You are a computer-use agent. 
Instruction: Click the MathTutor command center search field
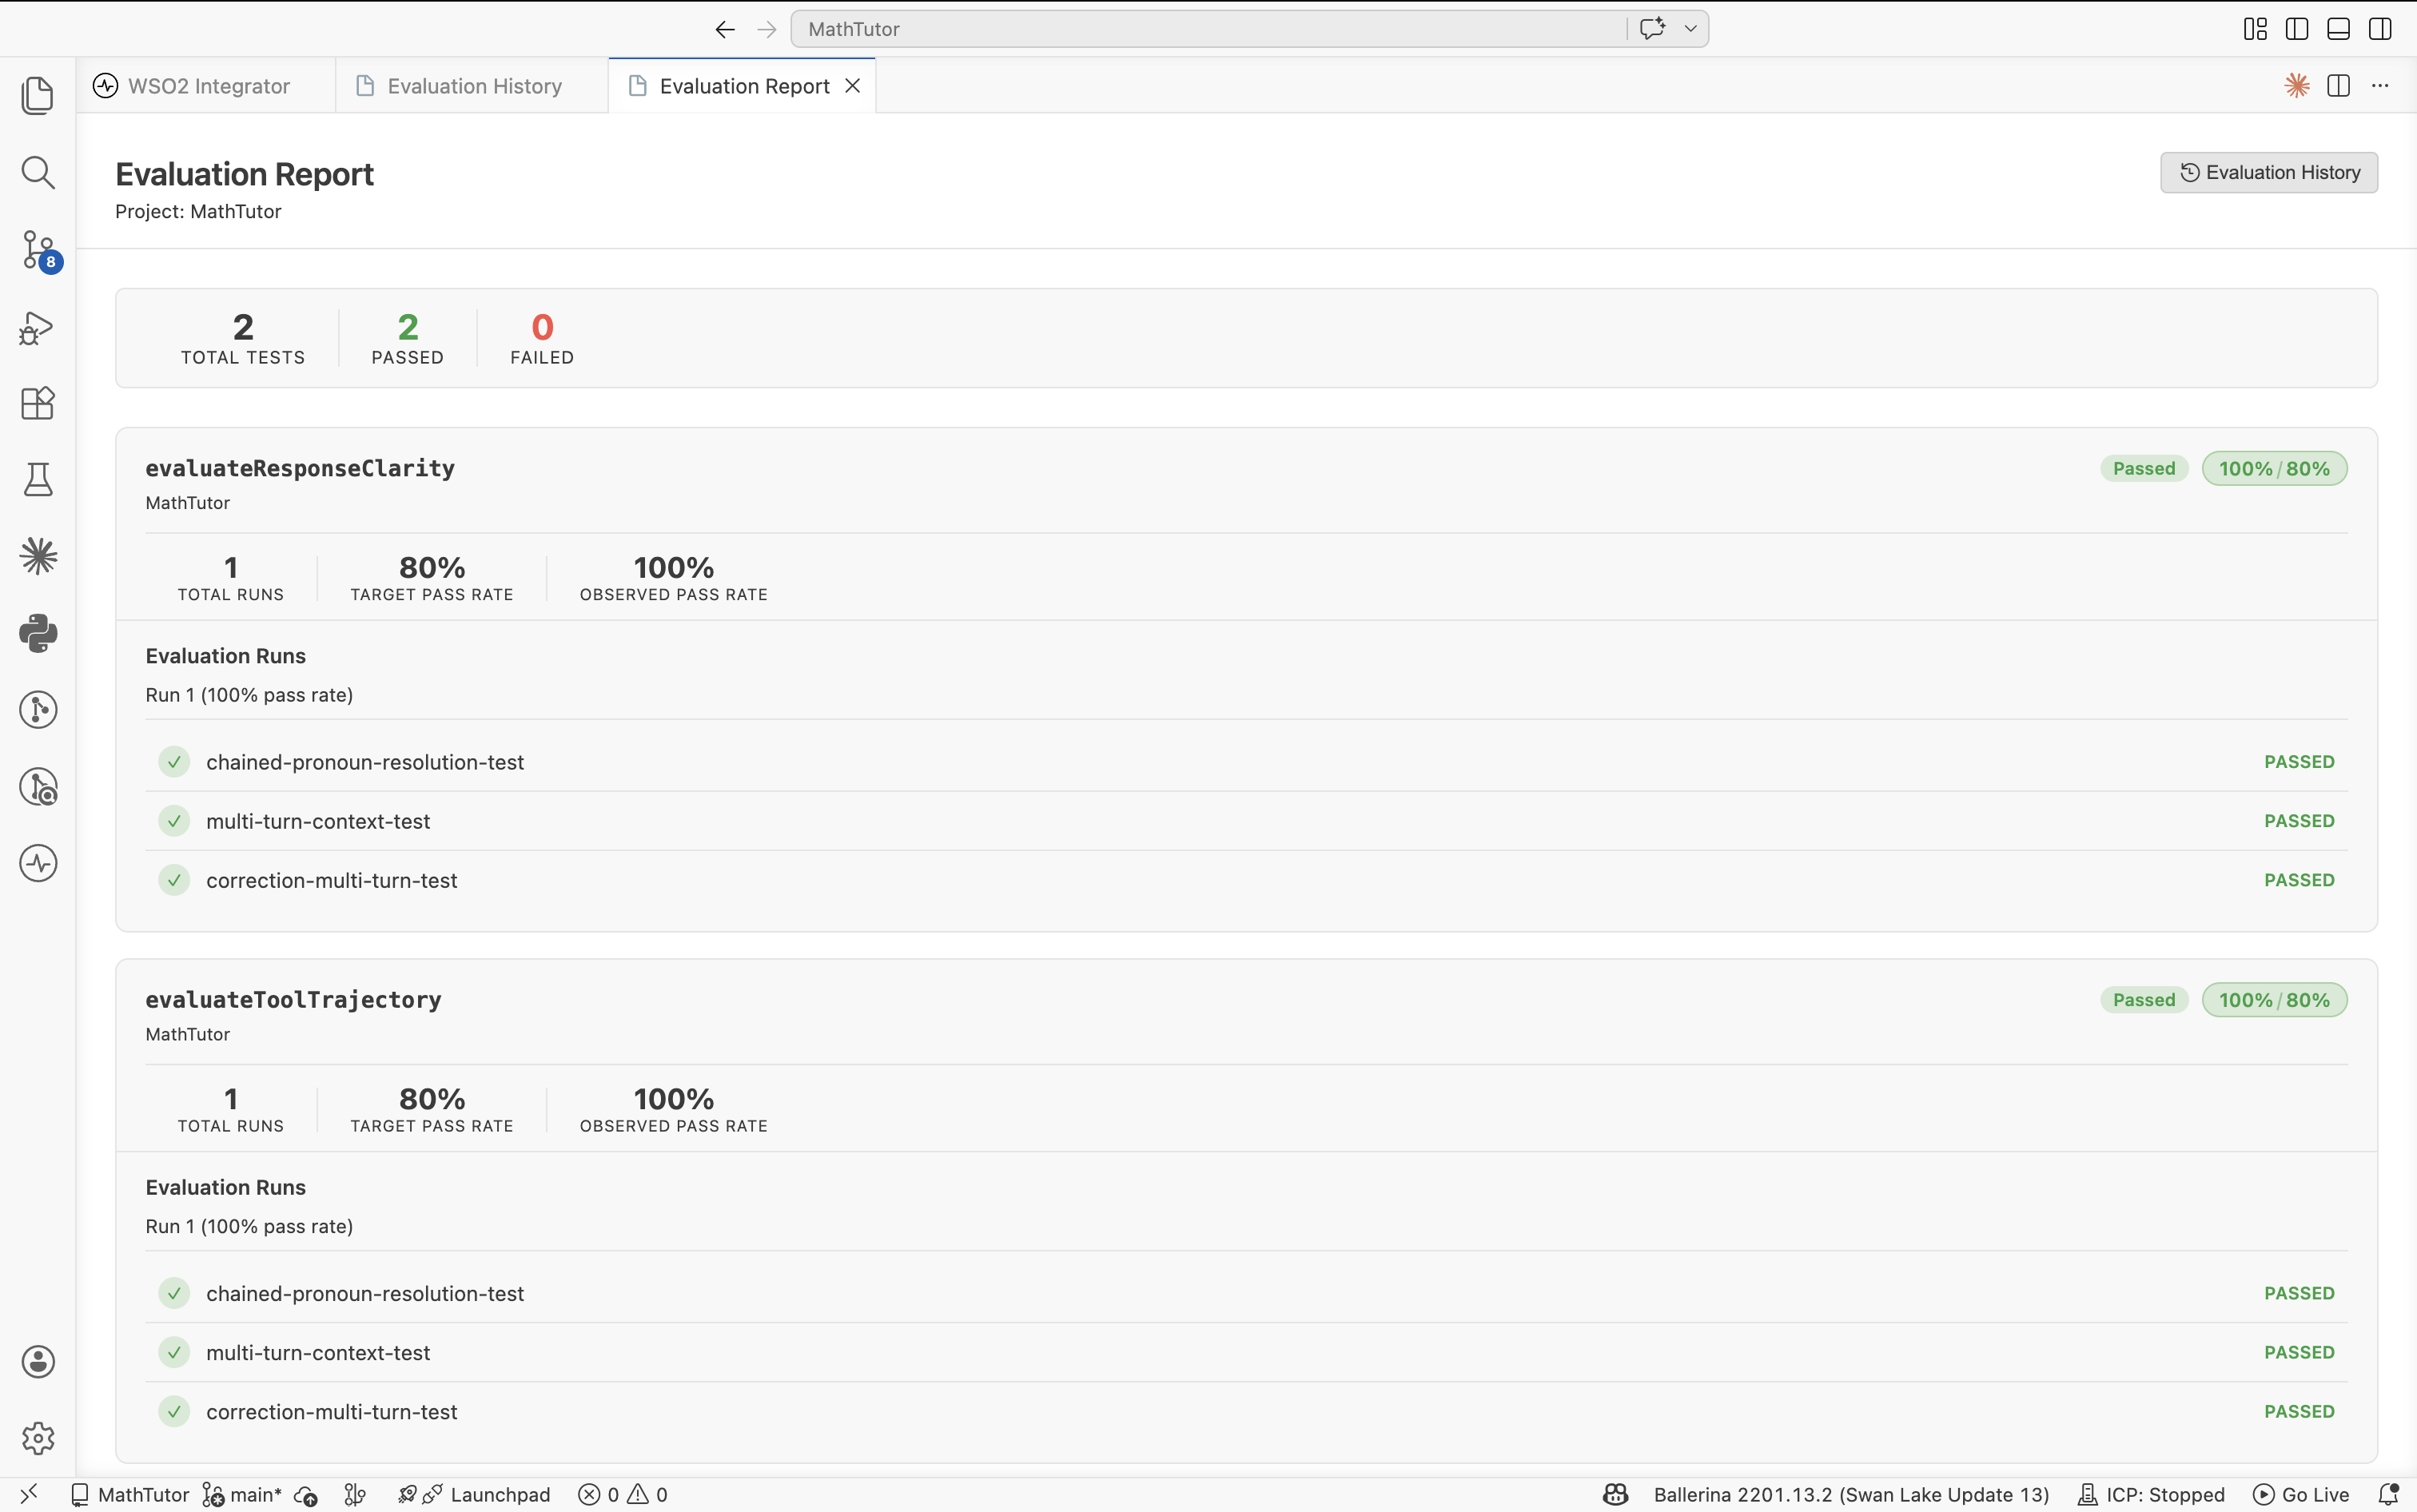(x=1208, y=29)
